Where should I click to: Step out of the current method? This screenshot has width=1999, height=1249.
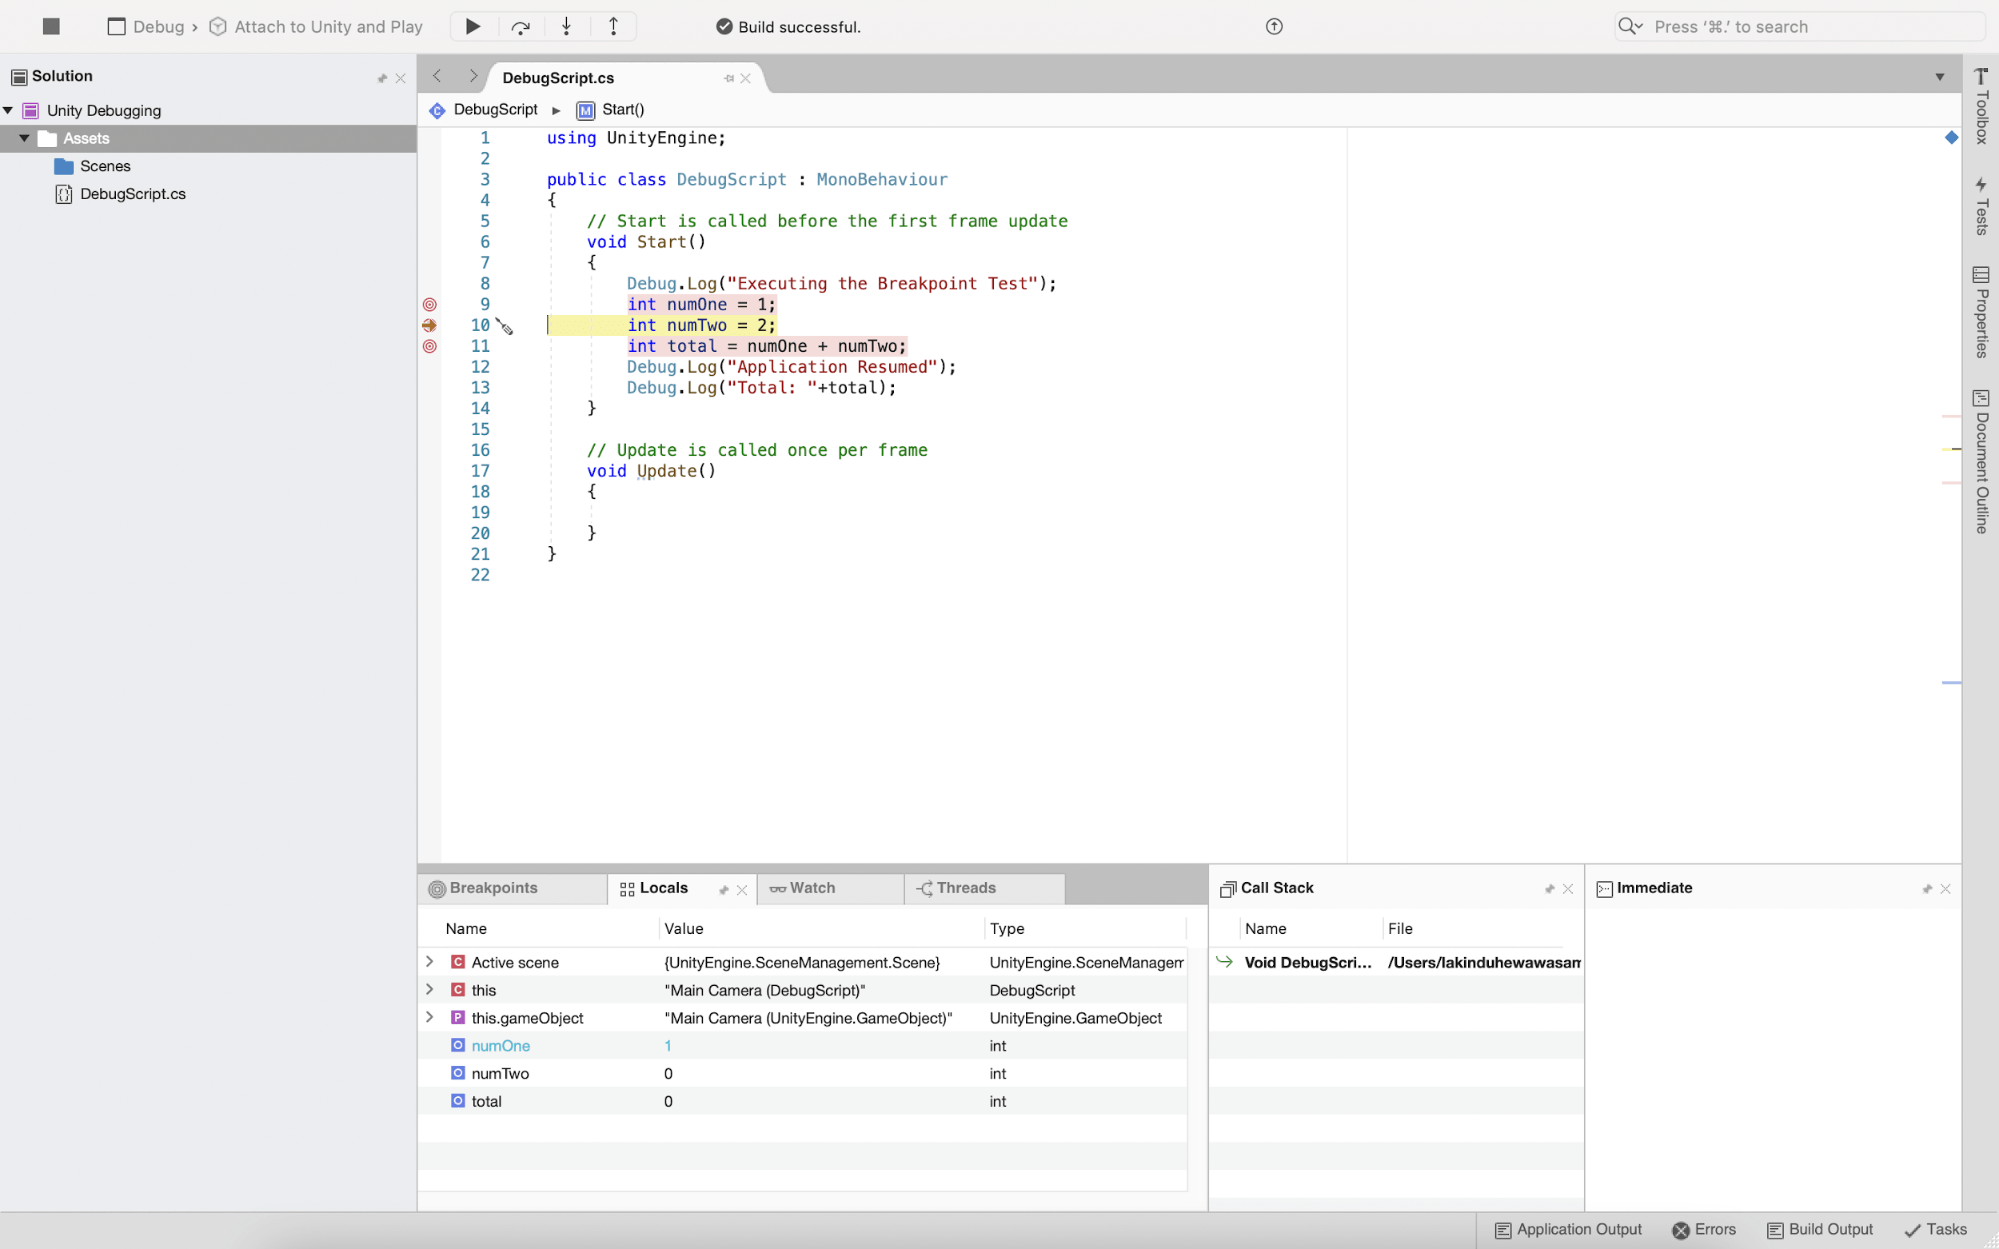tap(613, 26)
